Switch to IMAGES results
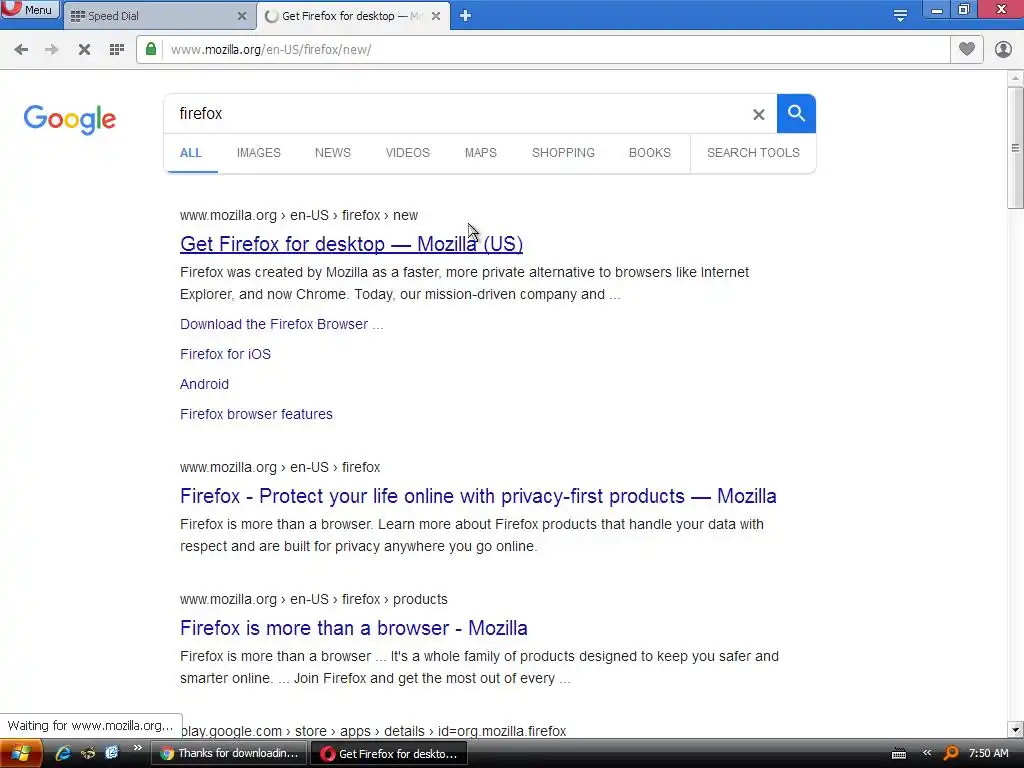1024x768 pixels. (259, 153)
